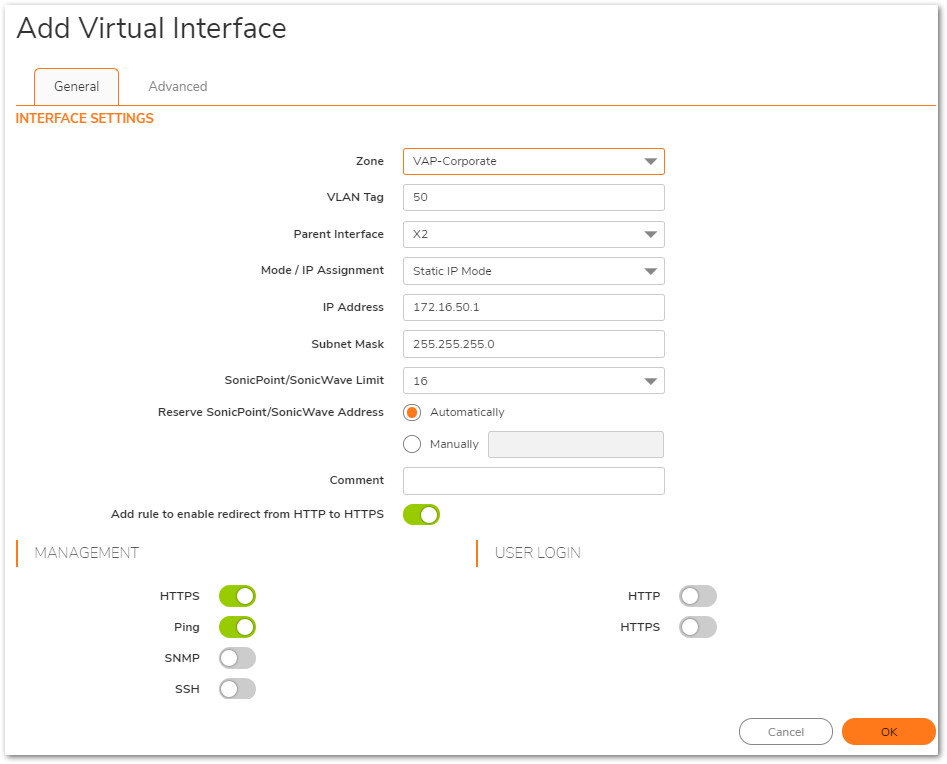947x764 pixels.
Task: Expand the SonicPoint/SonicWave Limit dropdown
Action: tap(533, 381)
